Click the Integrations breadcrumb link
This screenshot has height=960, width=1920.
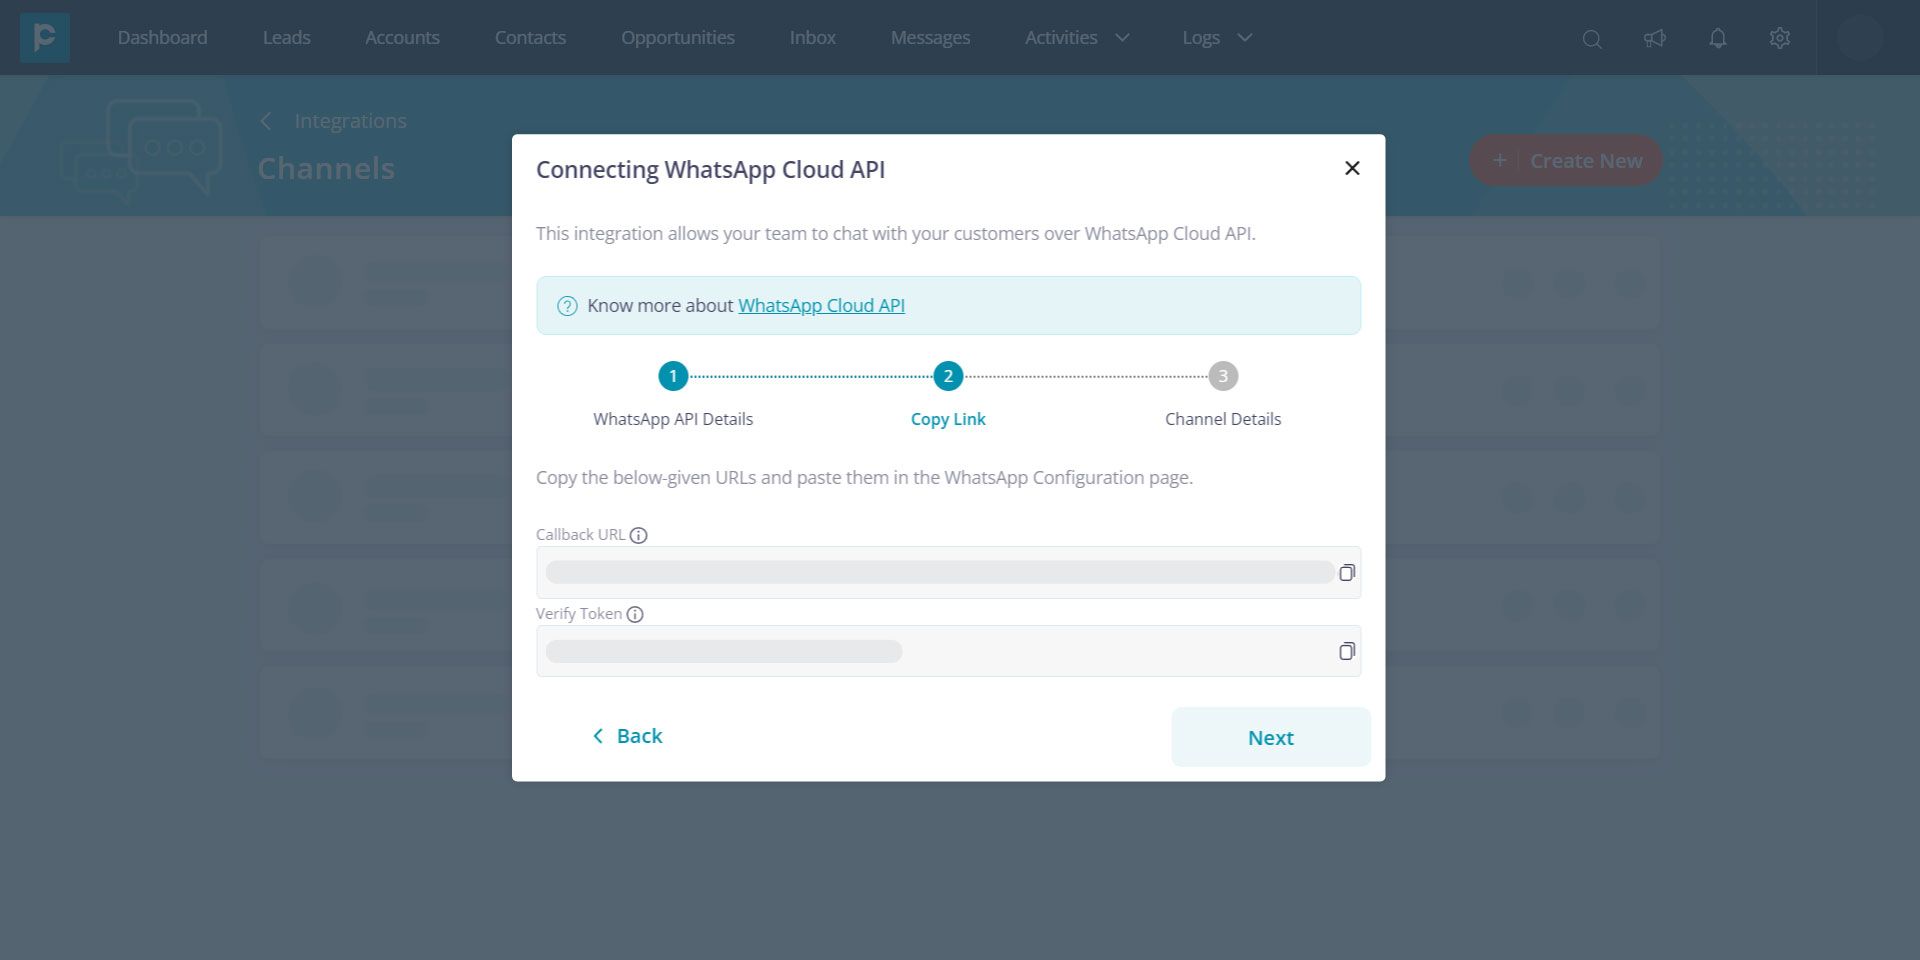click(350, 121)
